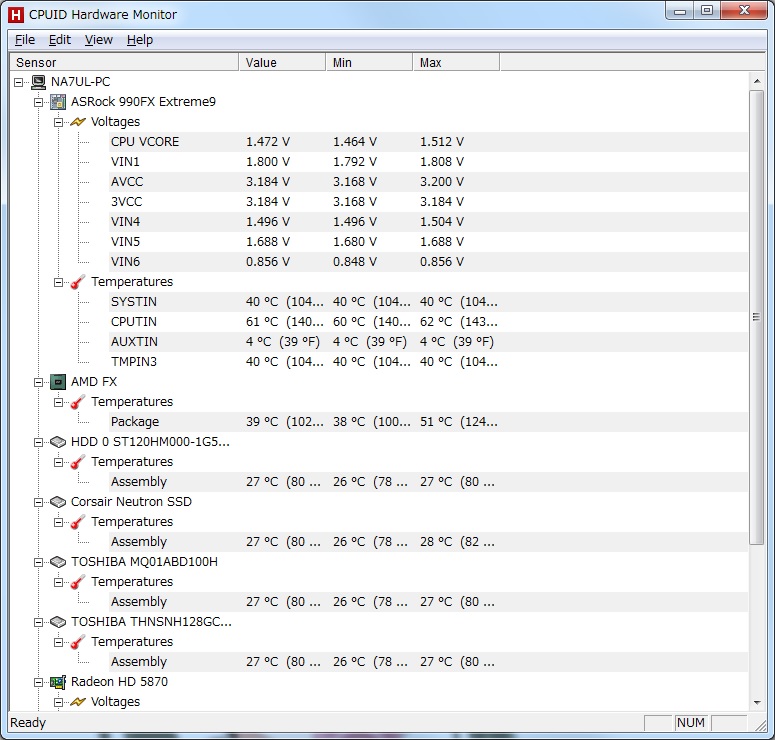Collapse the TOSHIBA THNSNH128GC node
This screenshot has height=740, width=775.
pyautogui.click(x=39, y=622)
